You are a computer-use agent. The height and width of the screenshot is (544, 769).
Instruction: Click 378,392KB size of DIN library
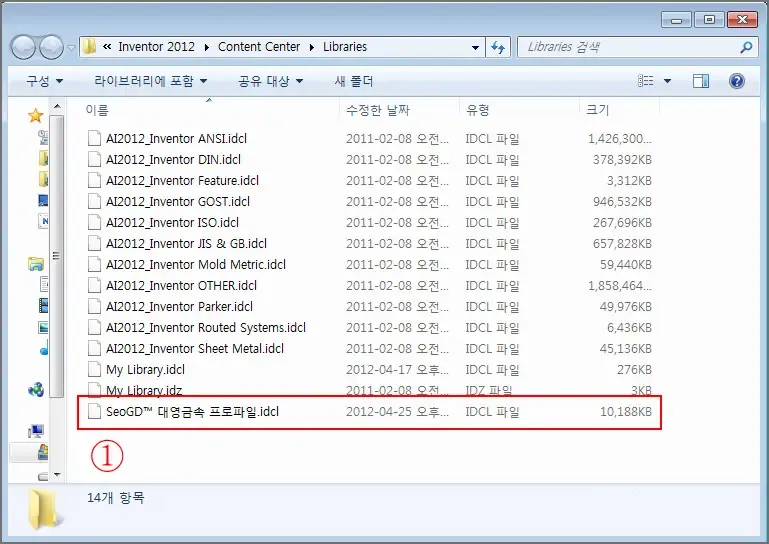coord(622,160)
